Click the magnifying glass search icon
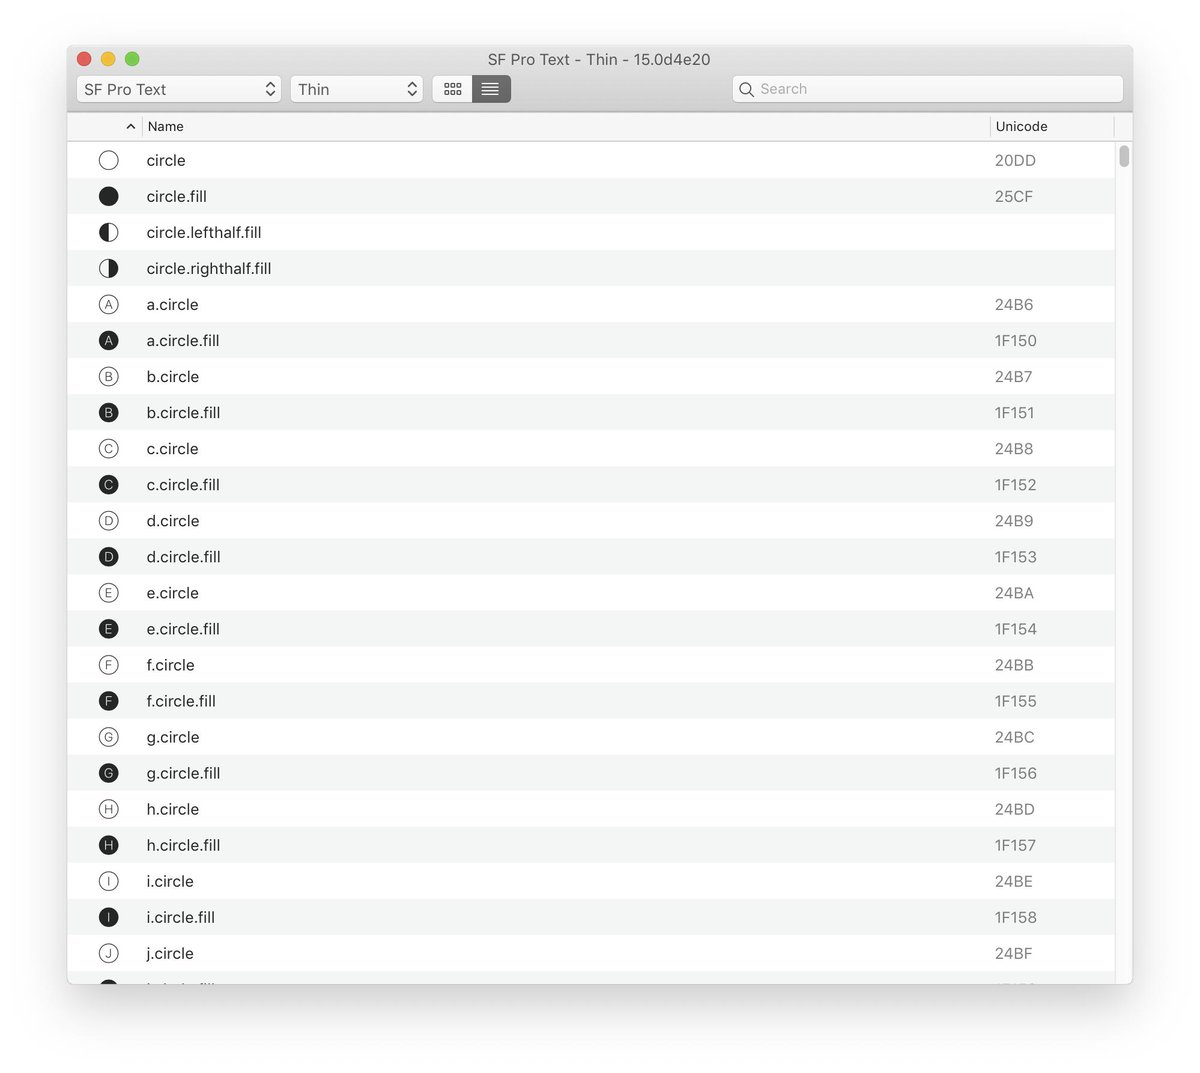The width and height of the screenshot is (1200, 1073). pos(746,89)
